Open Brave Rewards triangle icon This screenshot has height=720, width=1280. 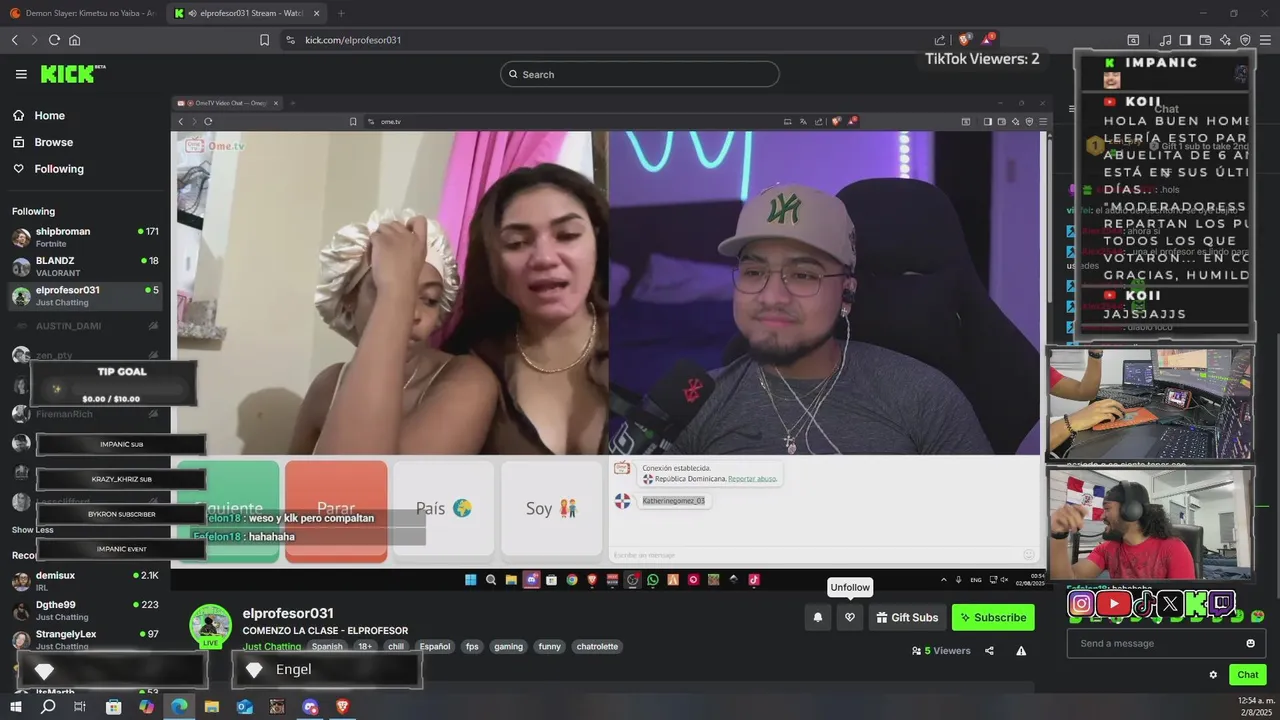(x=988, y=40)
